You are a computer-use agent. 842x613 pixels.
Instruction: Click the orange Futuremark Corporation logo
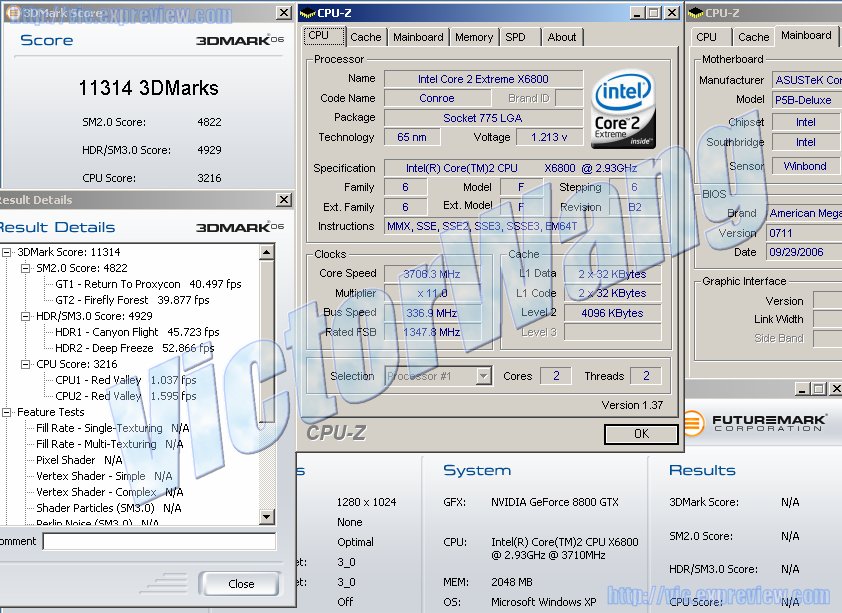tap(692, 423)
